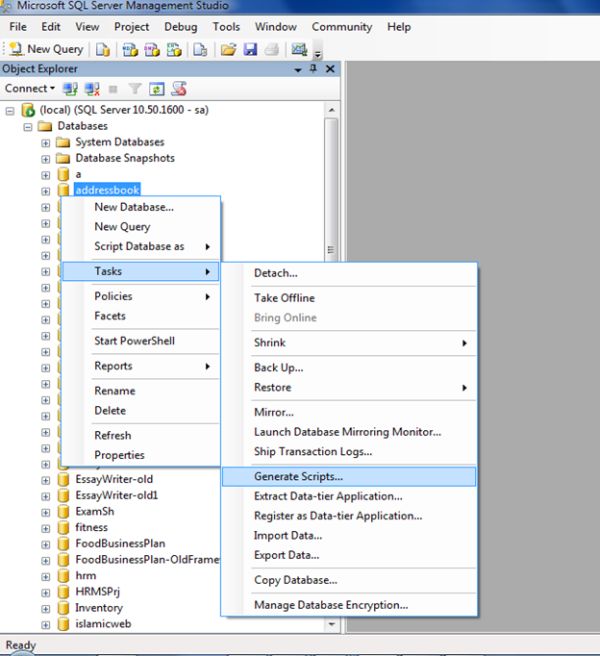This screenshot has height=656, width=600.
Task: Open the Script Database as submenu
Action: [x=140, y=246]
